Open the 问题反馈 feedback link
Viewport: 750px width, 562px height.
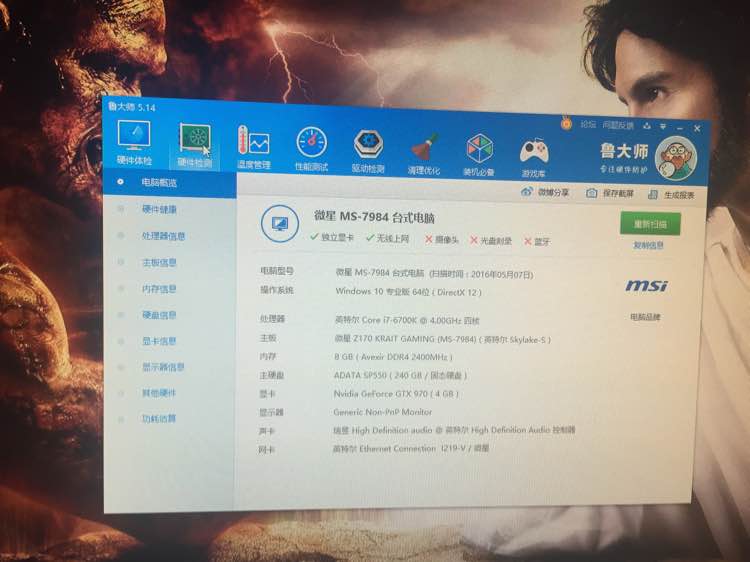[x=618, y=125]
